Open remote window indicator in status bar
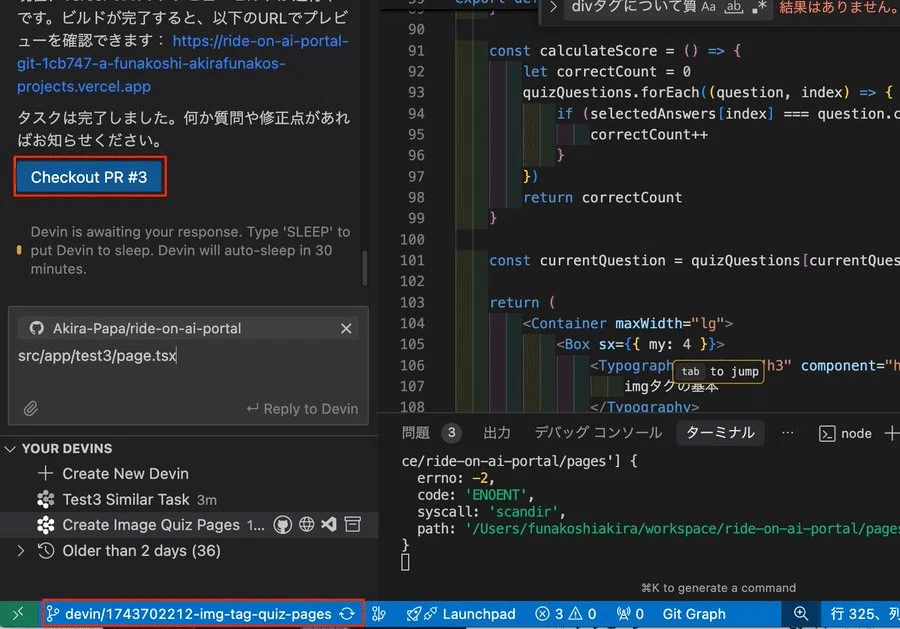Viewport: 900px width, 629px height. pos(18,614)
